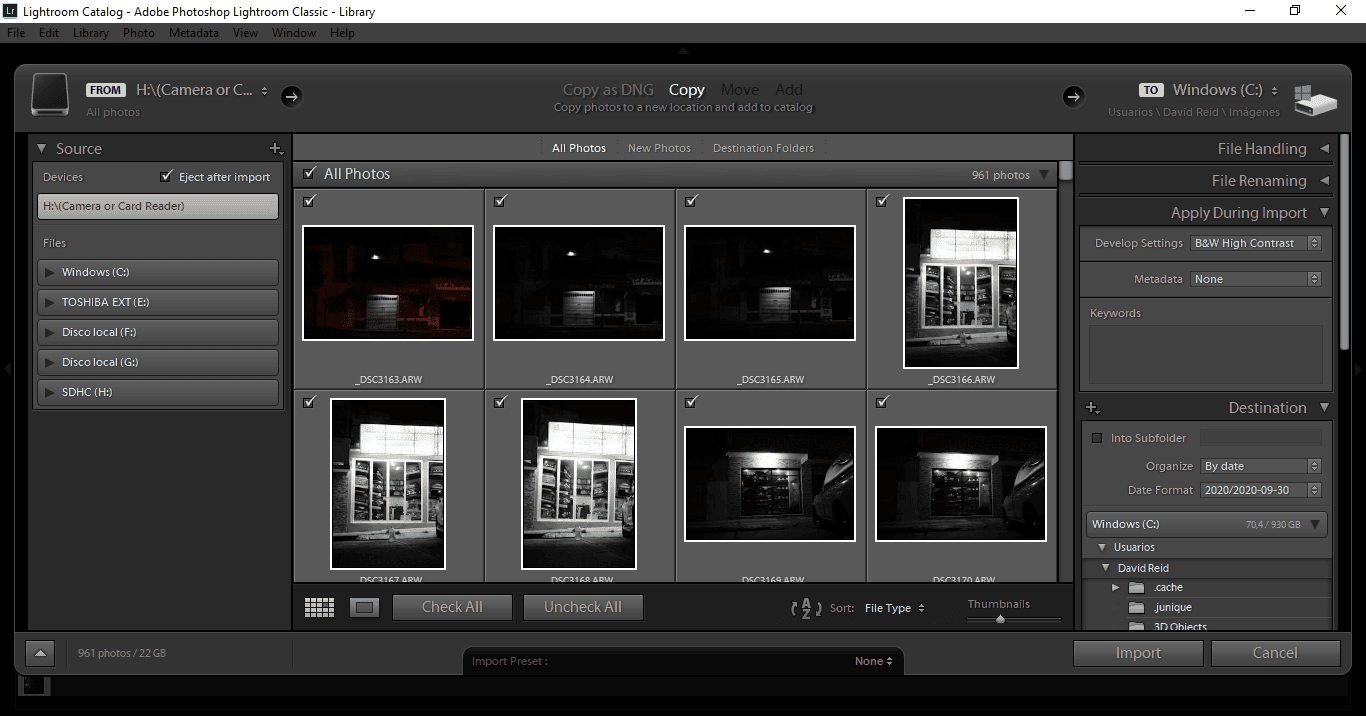
Task: Expand Windows (C:) in Source files
Action: tap(50, 272)
